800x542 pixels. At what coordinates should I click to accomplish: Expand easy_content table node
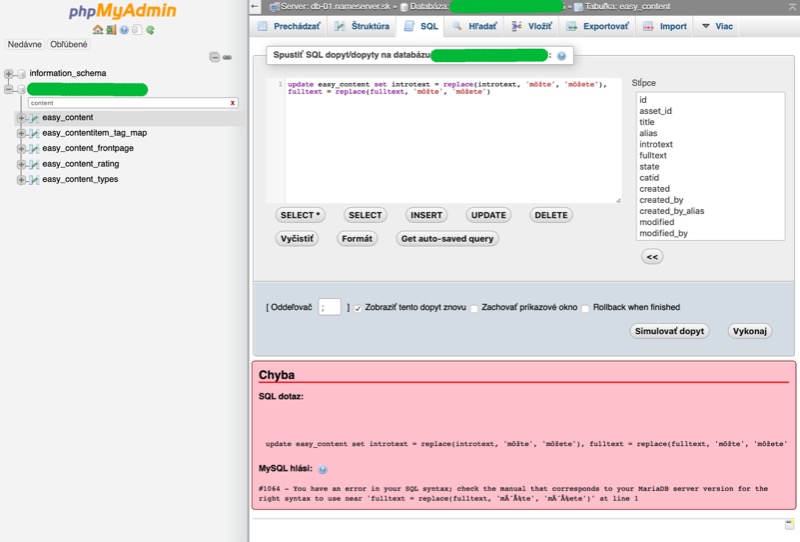coord(21,118)
